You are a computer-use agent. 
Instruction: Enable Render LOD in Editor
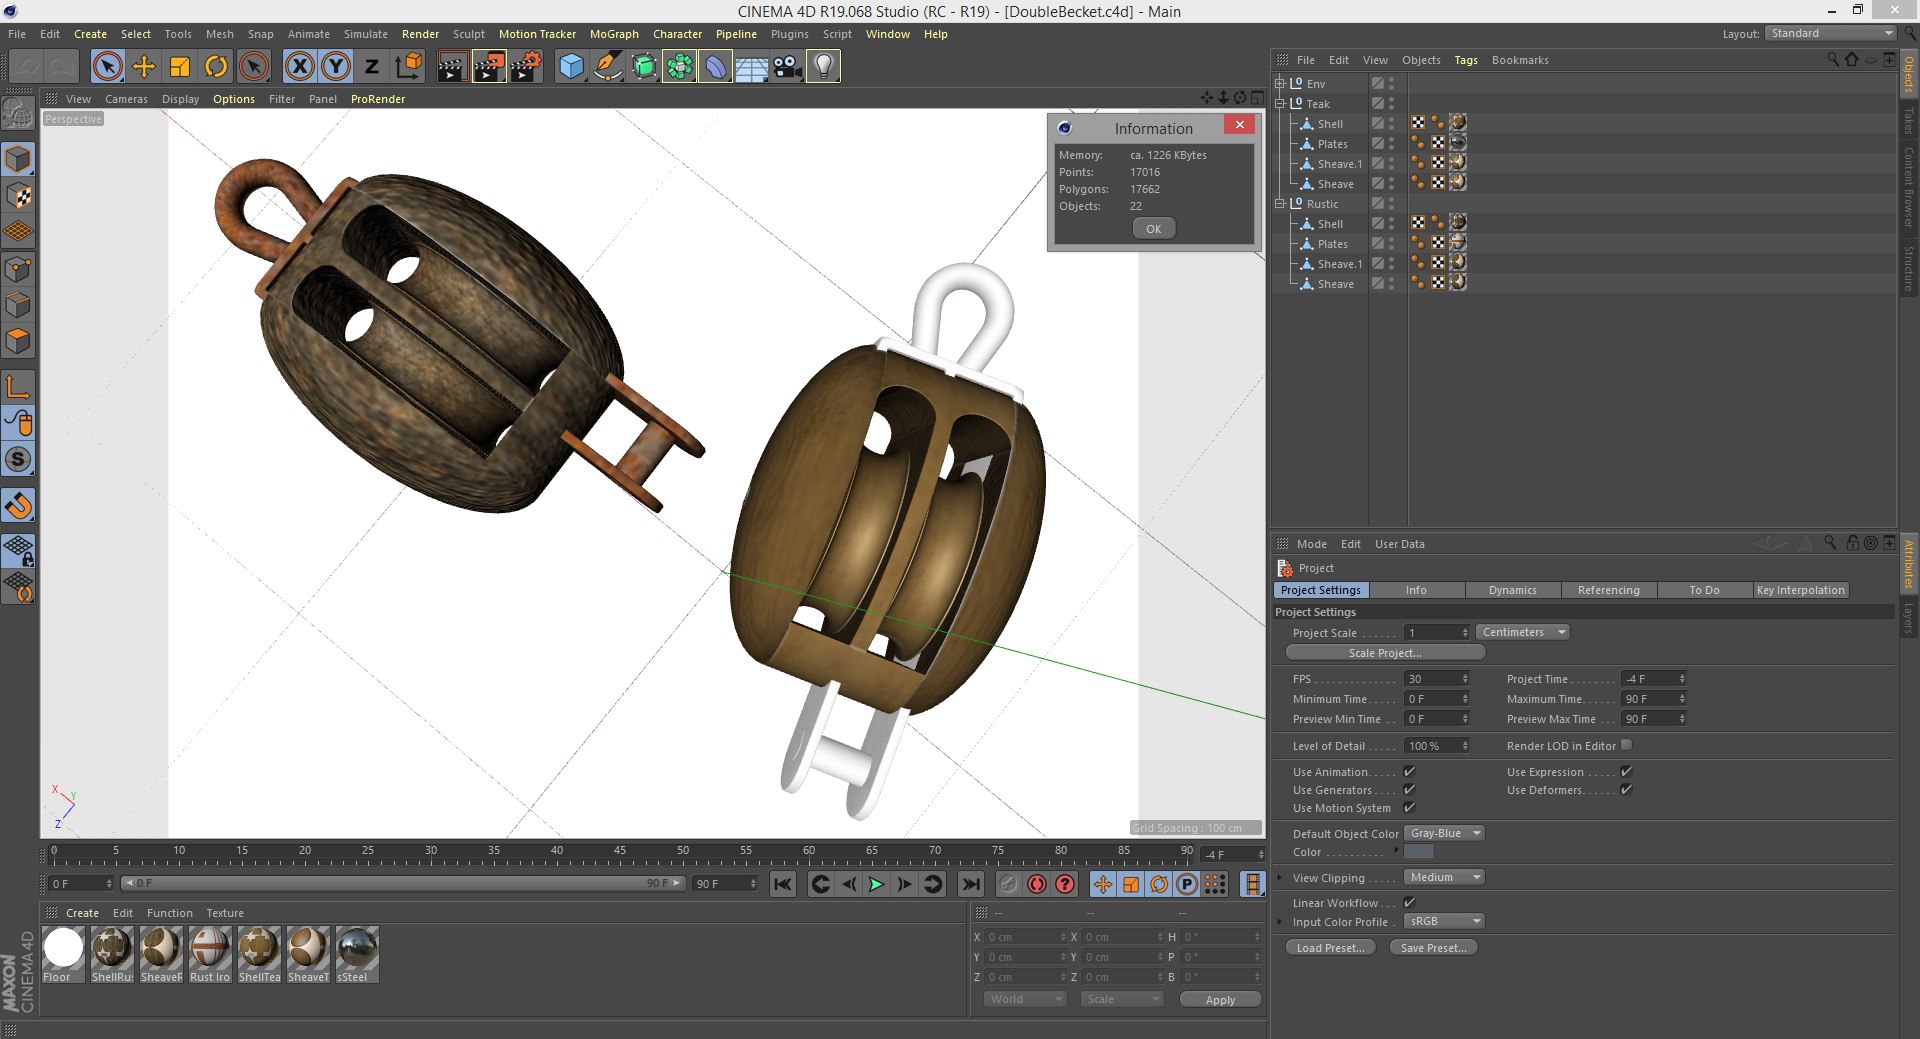1626,745
